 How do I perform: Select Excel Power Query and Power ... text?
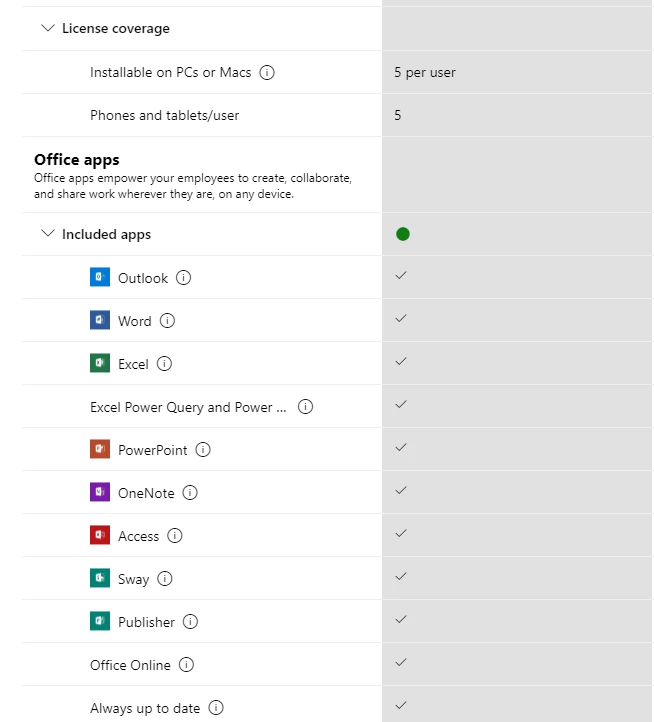[x=188, y=408]
